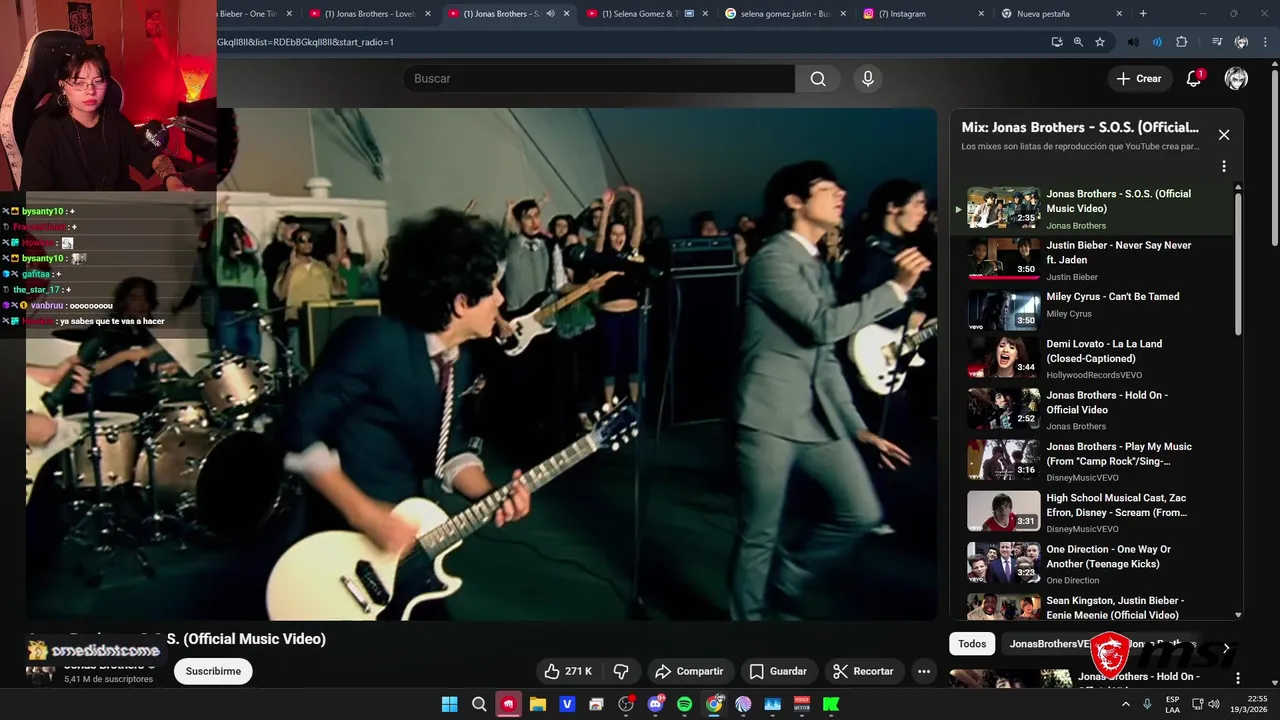Open Chrome media controls icon

coord(1216,42)
